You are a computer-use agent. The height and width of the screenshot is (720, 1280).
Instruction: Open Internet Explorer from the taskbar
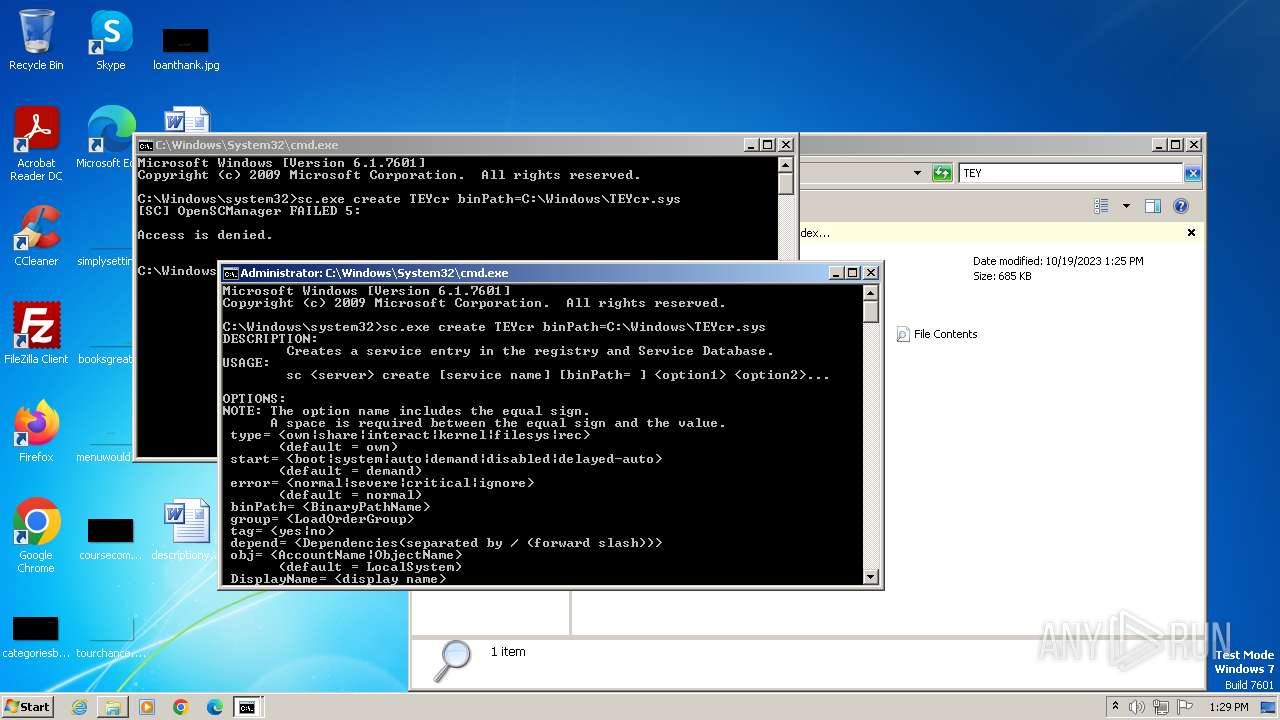point(79,707)
